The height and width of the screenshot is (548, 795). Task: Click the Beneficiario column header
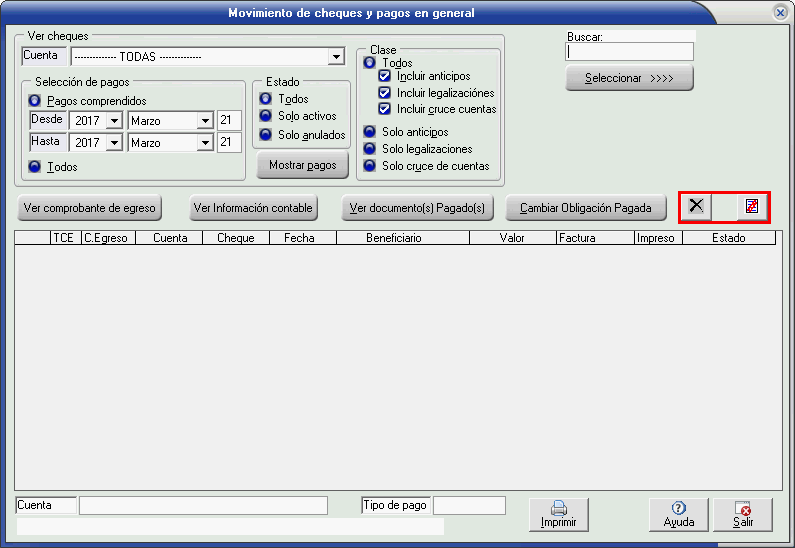393,239
